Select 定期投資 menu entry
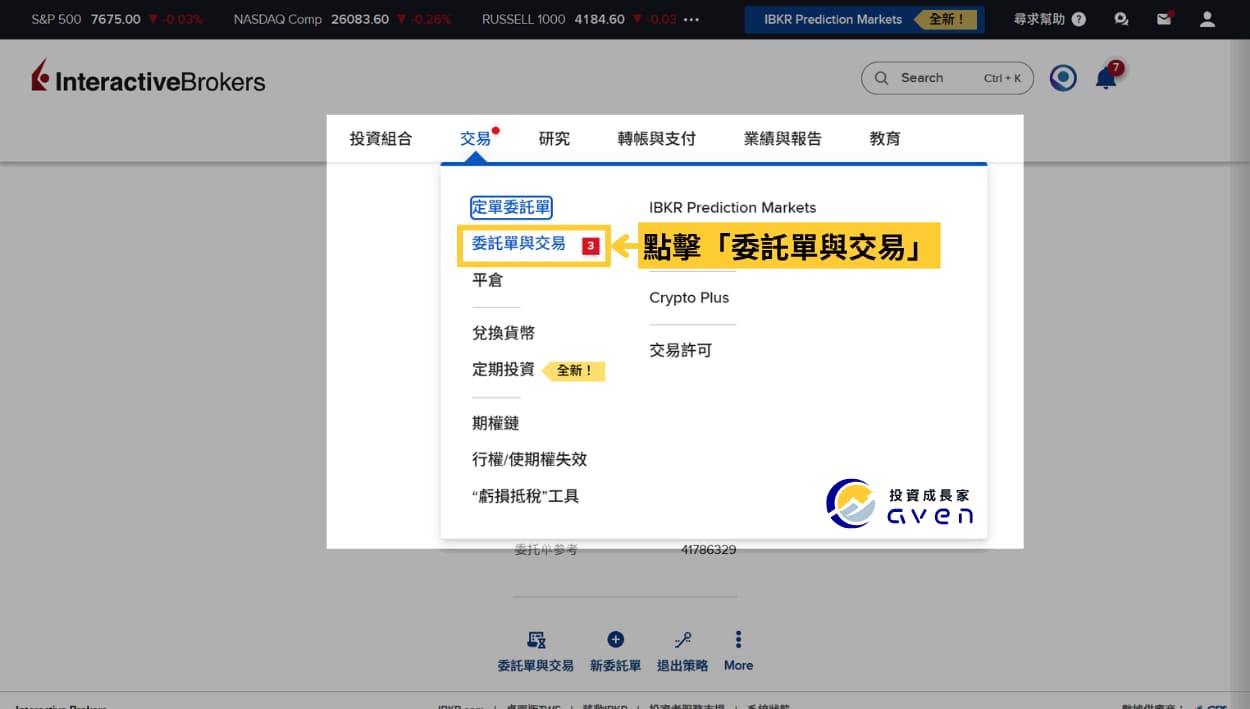 click(x=503, y=370)
